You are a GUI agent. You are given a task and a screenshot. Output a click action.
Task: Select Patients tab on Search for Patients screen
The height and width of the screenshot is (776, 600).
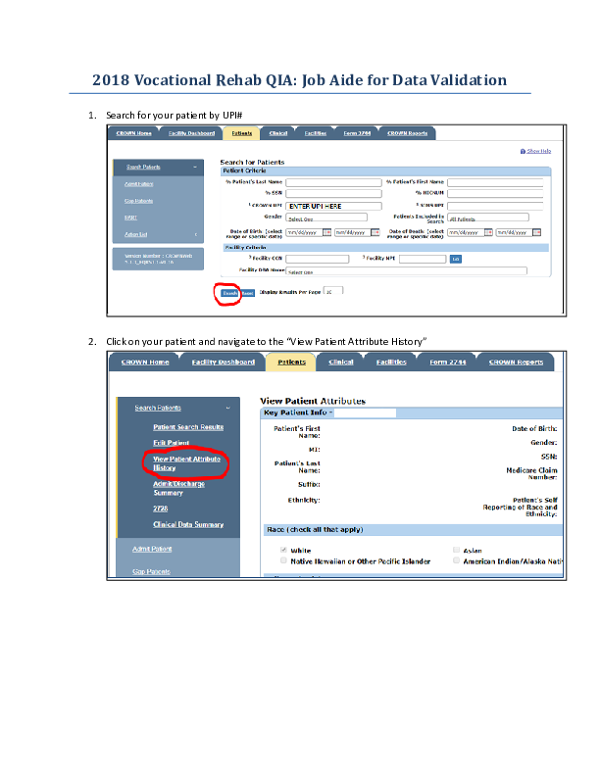tap(242, 133)
